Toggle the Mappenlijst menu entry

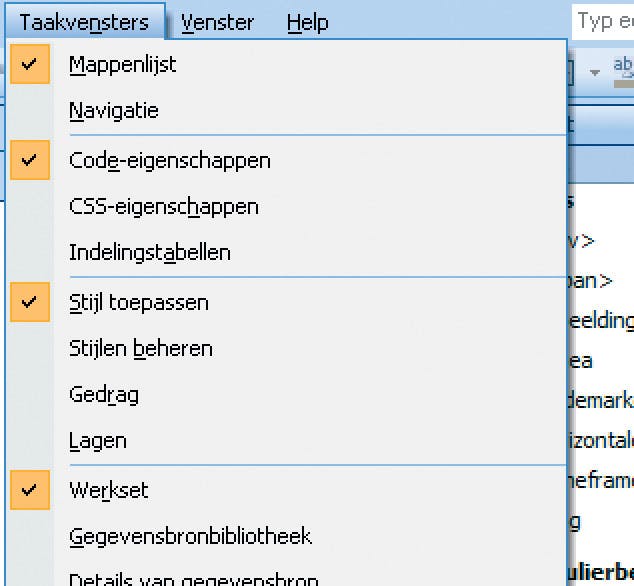click(122, 65)
